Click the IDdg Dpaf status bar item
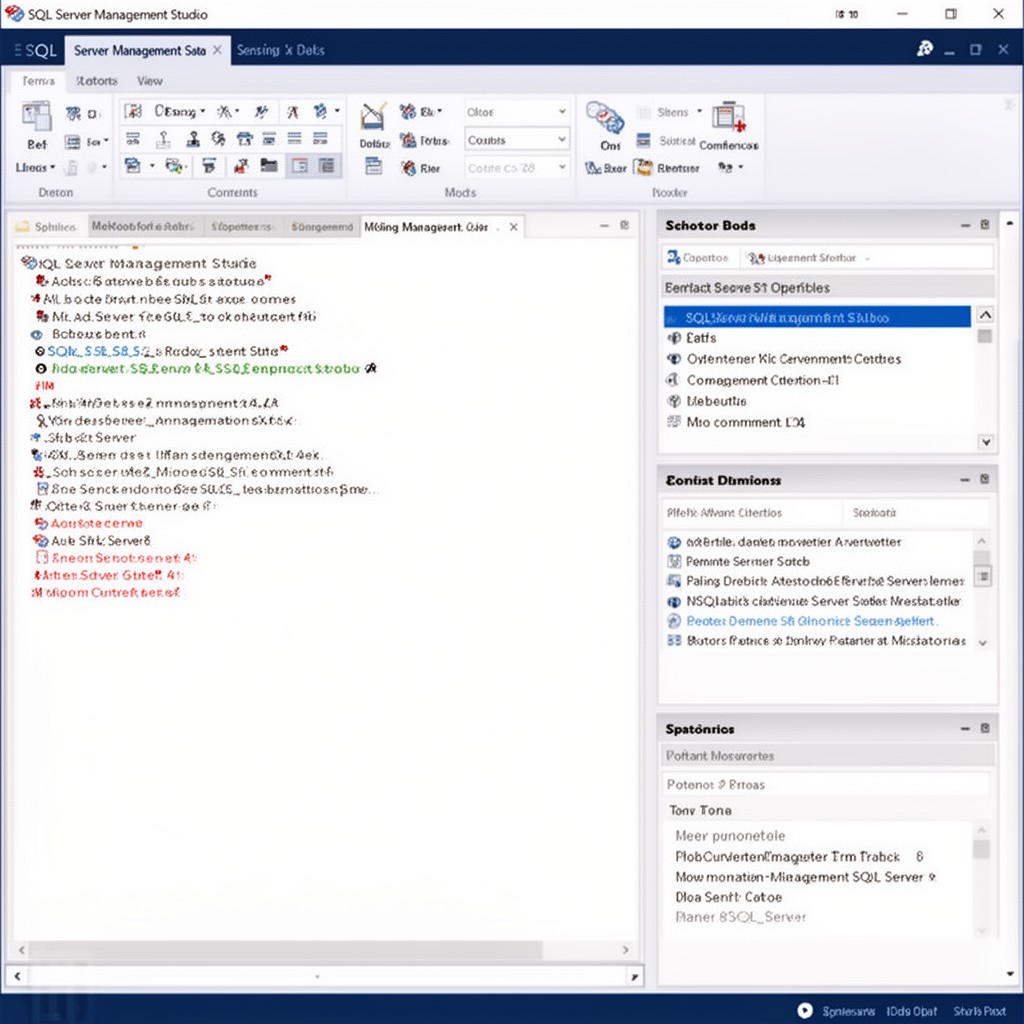The image size is (1024, 1024). click(911, 1011)
